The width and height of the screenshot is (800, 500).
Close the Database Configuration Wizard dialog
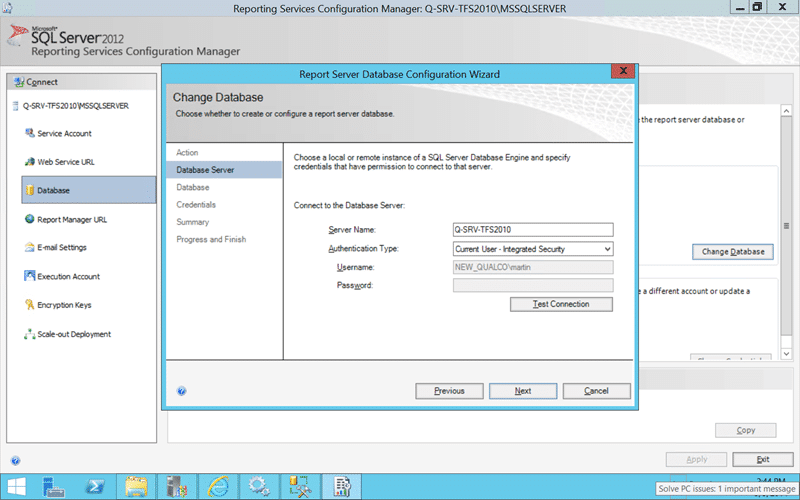(x=623, y=71)
